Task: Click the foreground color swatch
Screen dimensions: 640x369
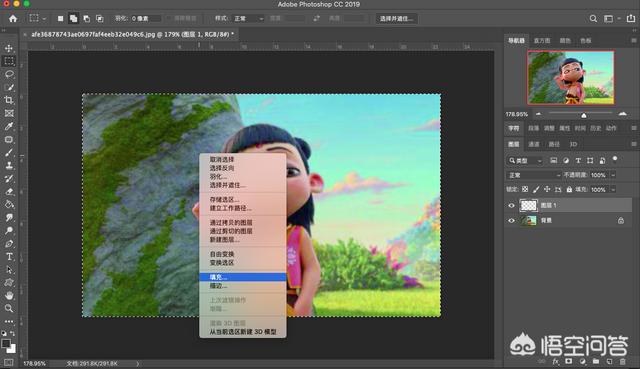Action: (6, 344)
